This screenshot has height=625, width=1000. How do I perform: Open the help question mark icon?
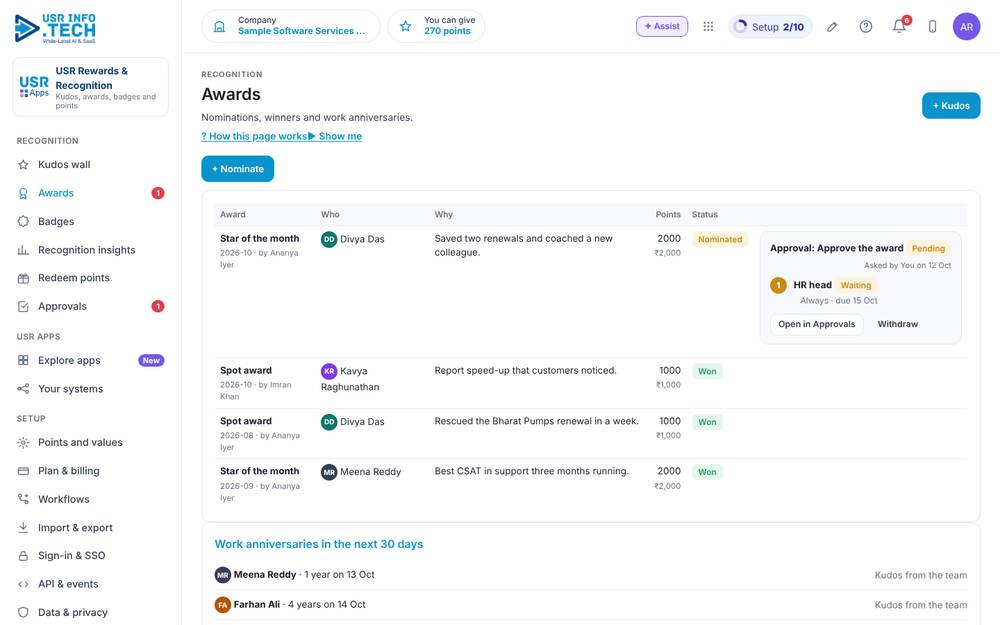point(865,27)
